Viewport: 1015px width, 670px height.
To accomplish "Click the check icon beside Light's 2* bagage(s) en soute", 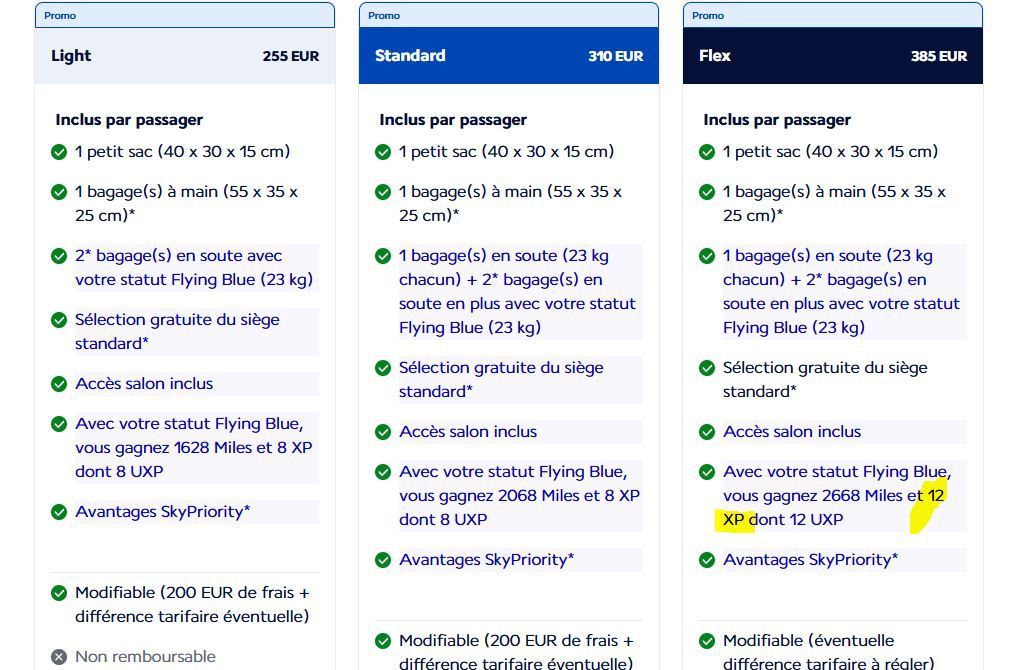I will pos(59,256).
